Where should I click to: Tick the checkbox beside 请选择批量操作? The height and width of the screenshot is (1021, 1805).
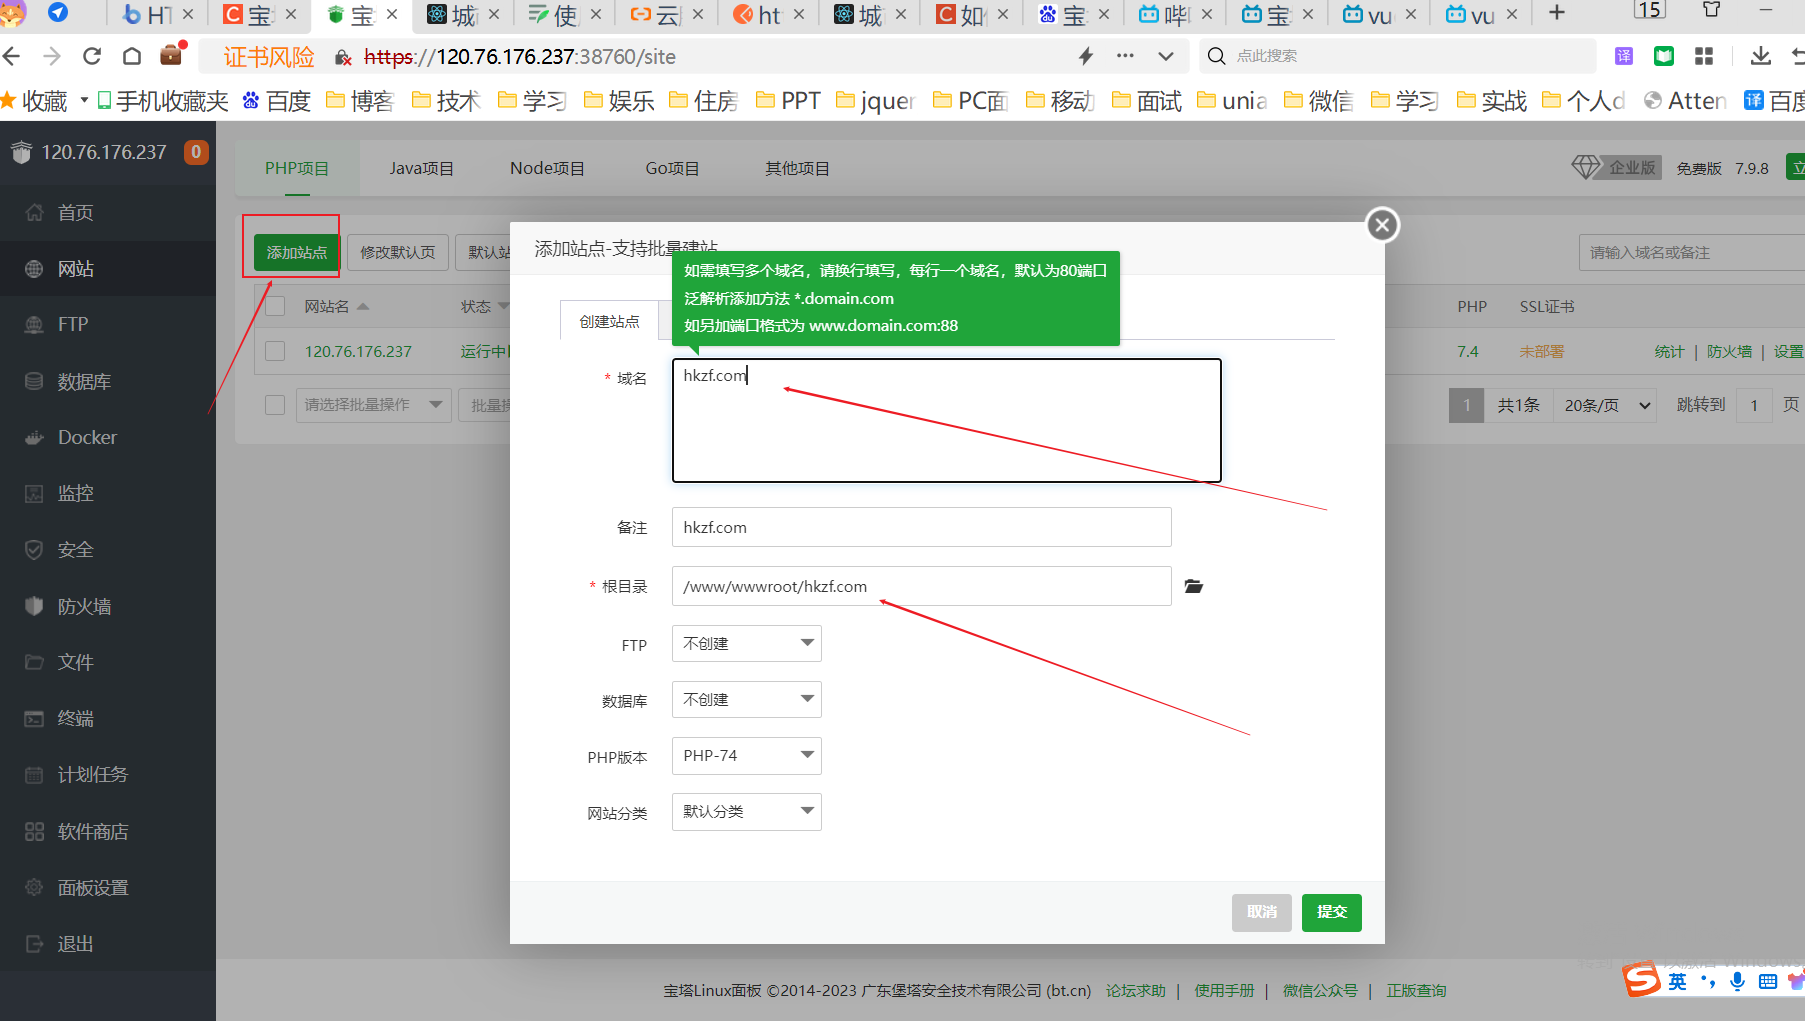coord(275,404)
